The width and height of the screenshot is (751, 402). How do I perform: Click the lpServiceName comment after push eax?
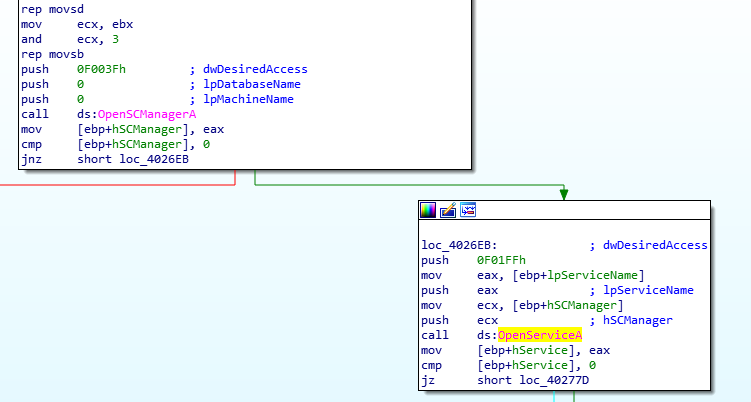tap(648, 290)
